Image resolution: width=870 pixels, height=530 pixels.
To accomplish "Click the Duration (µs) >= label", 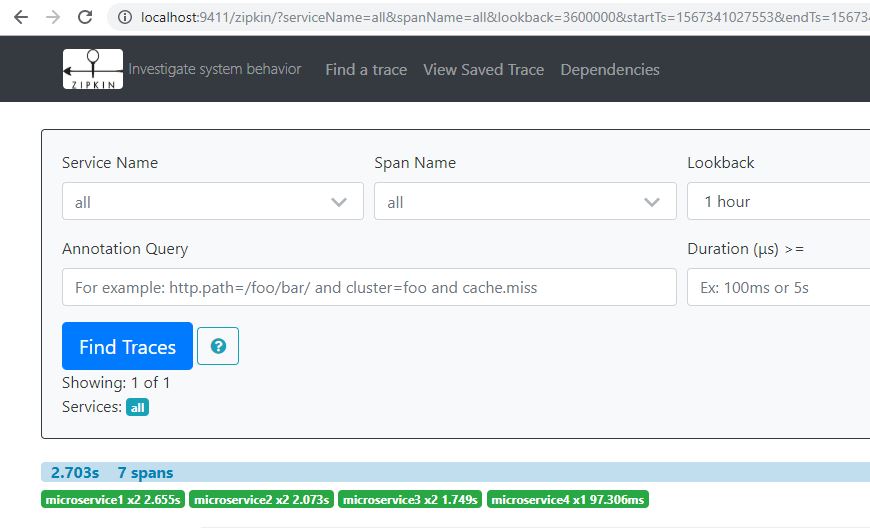I will (x=745, y=249).
